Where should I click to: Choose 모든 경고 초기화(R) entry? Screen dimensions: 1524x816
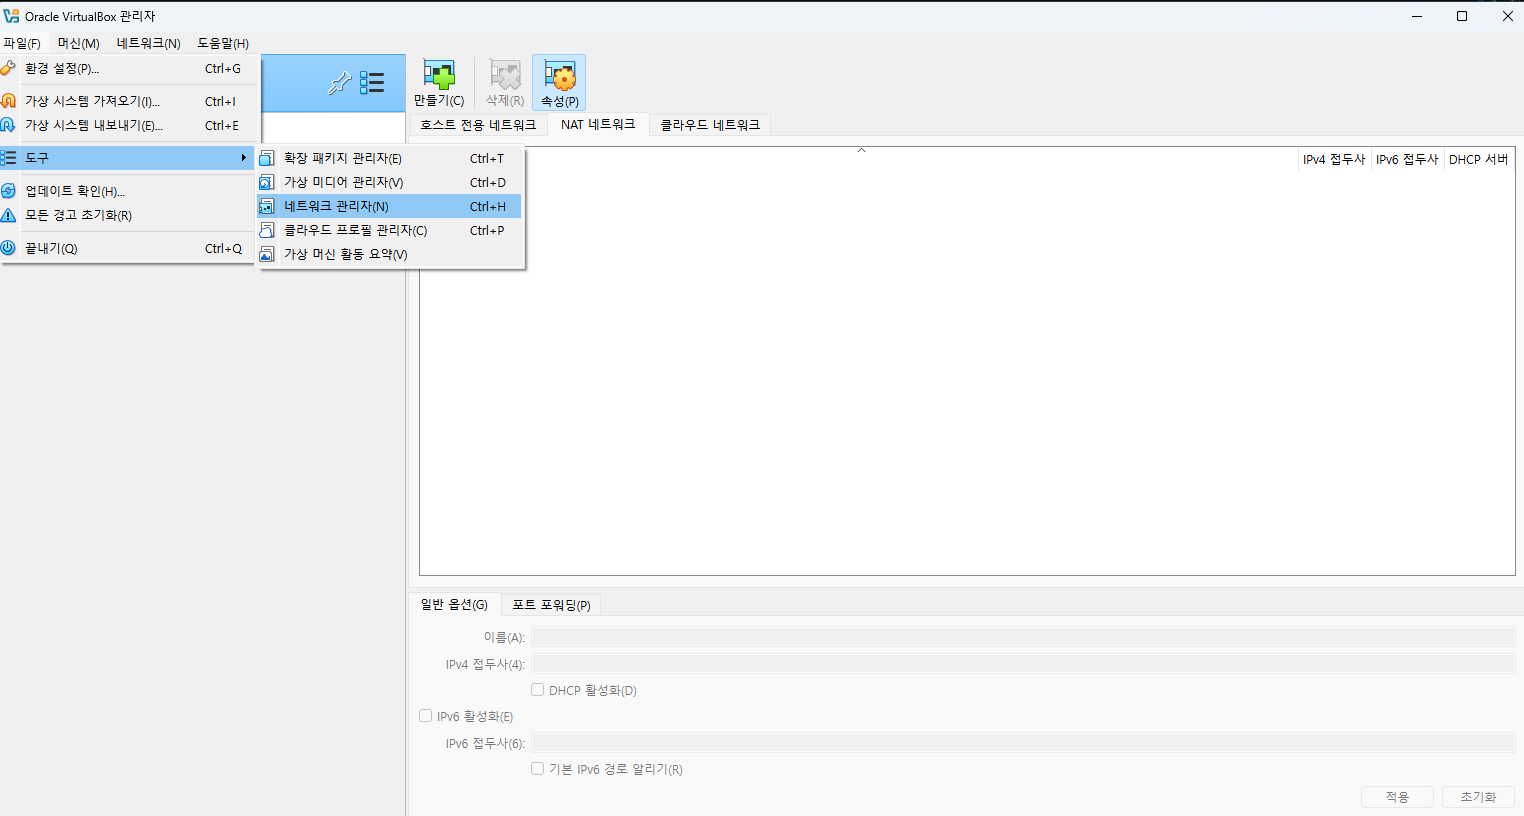[x=128, y=215]
